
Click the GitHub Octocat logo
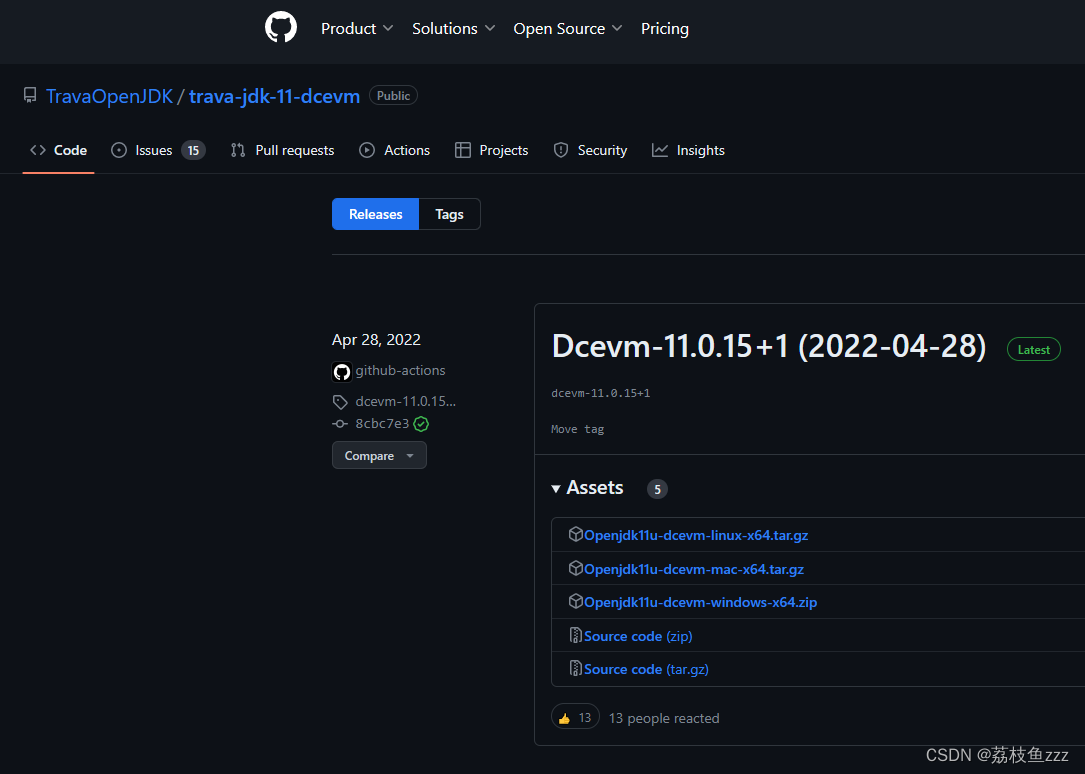[281, 28]
